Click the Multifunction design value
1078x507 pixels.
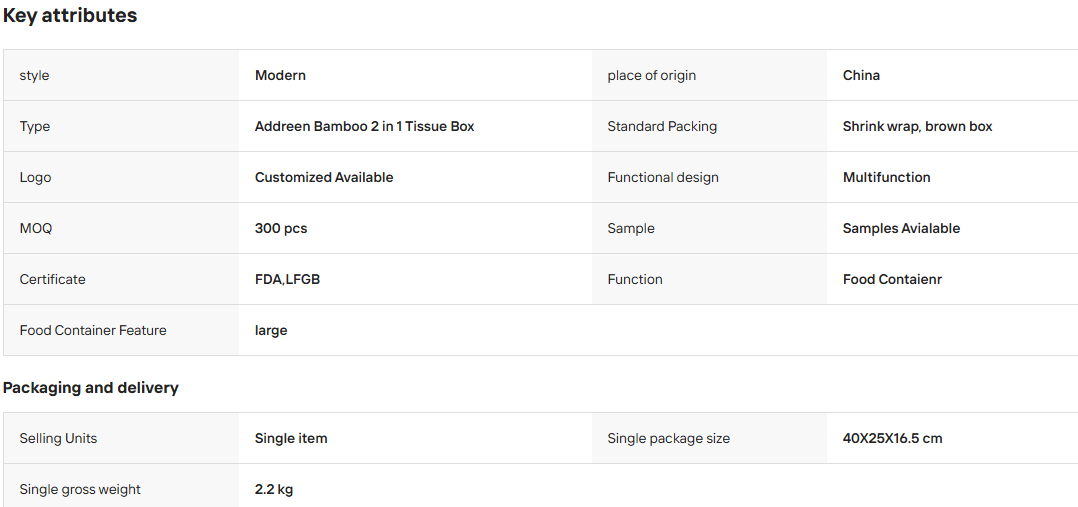pos(887,177)
